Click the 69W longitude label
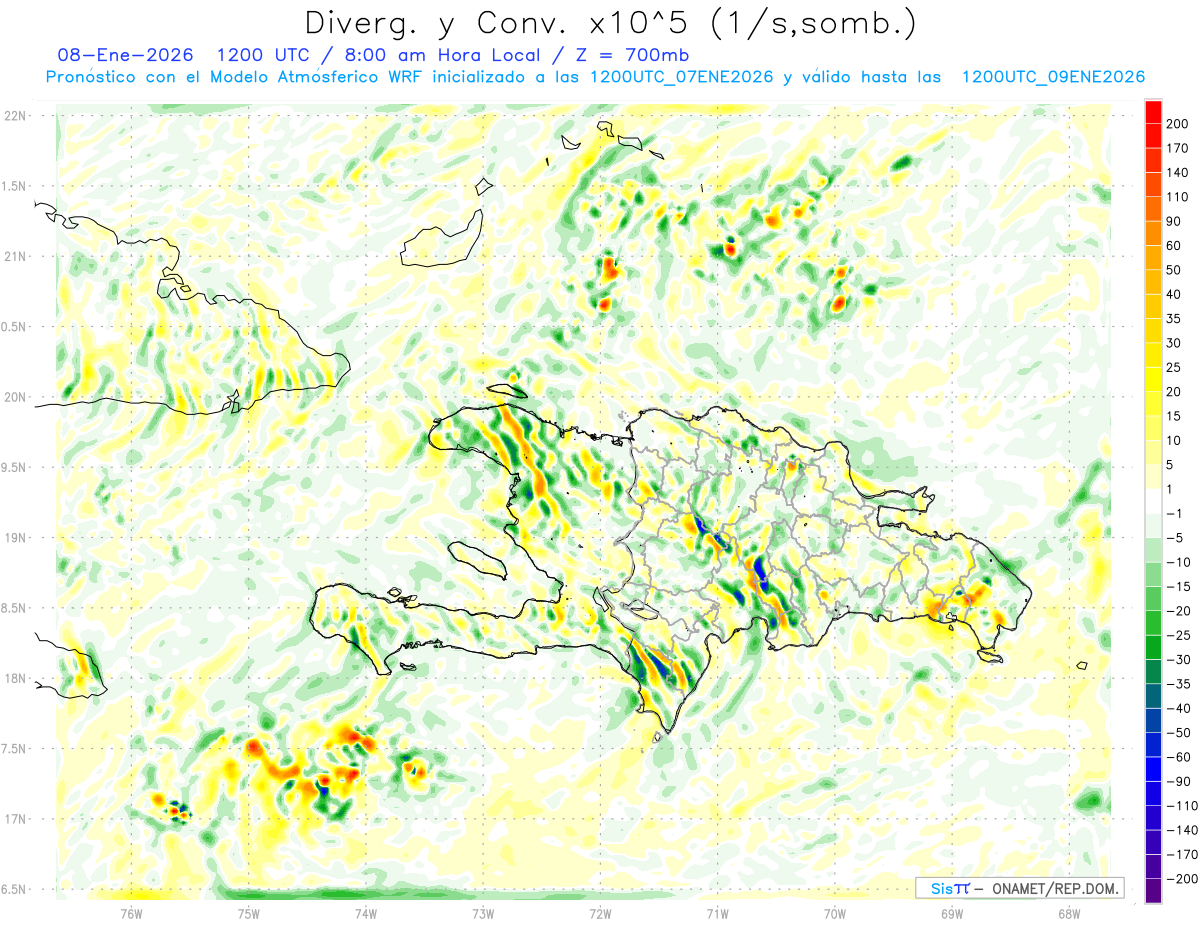This screenshot has width=1200, height=927. [952, 913]
